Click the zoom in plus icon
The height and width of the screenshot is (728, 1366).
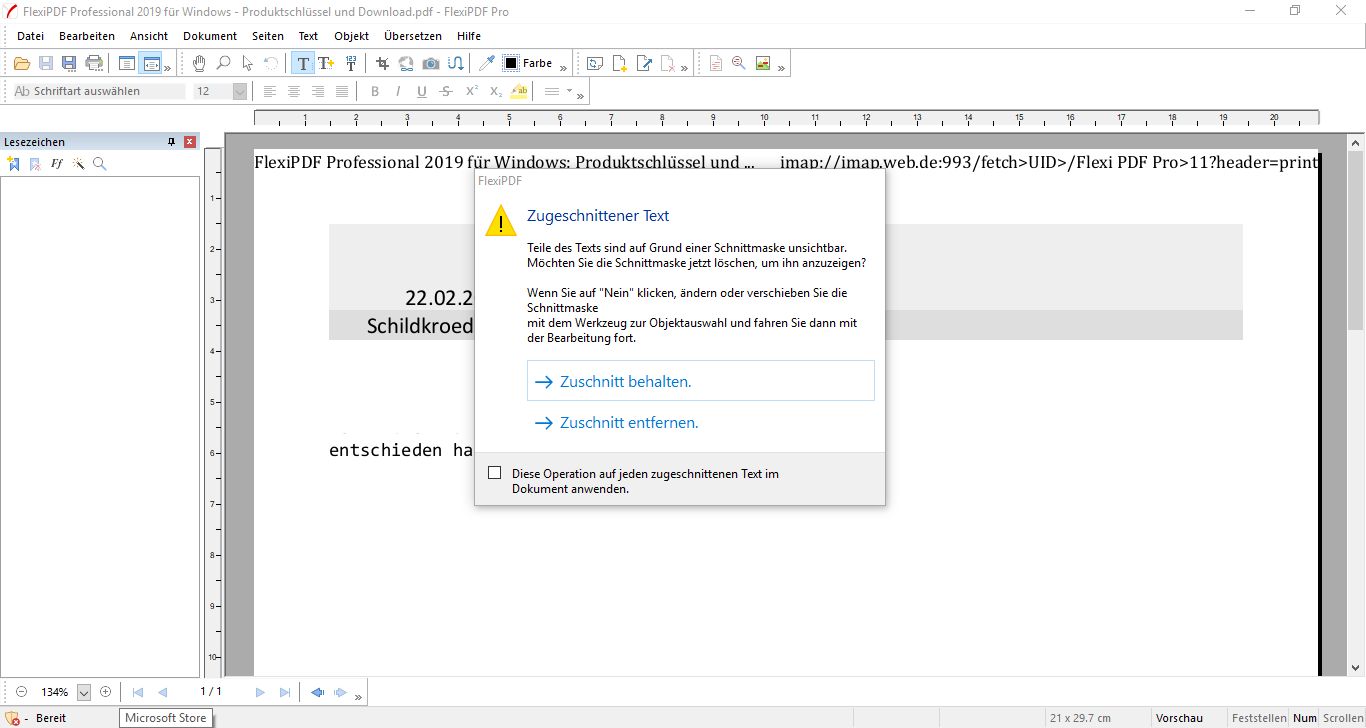point(106,692)
